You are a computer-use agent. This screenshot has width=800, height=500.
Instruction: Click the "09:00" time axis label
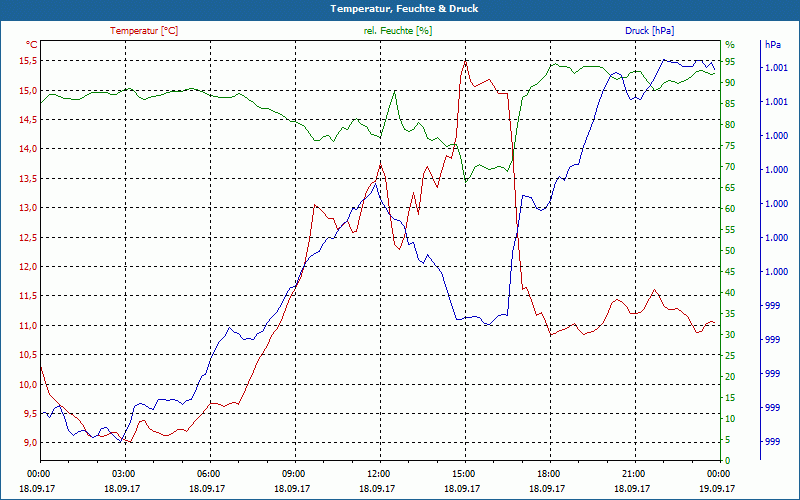[x=295, y=473]
